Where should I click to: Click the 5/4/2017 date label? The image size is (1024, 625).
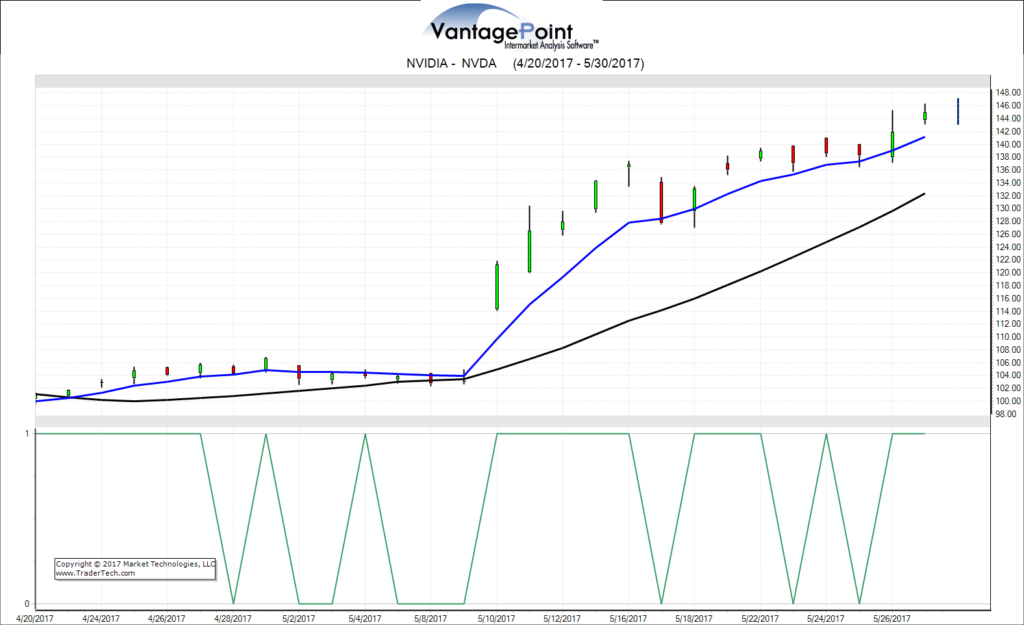click(x=365, y=618)
